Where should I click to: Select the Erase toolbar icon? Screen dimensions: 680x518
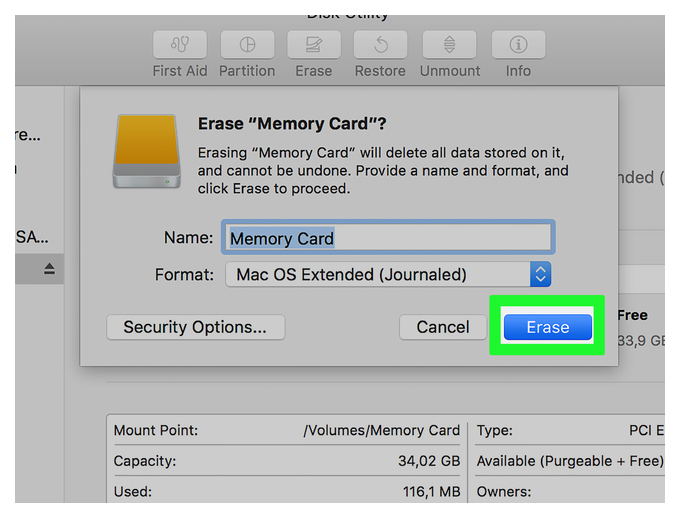pyautogui.click(x=314, y=44)
